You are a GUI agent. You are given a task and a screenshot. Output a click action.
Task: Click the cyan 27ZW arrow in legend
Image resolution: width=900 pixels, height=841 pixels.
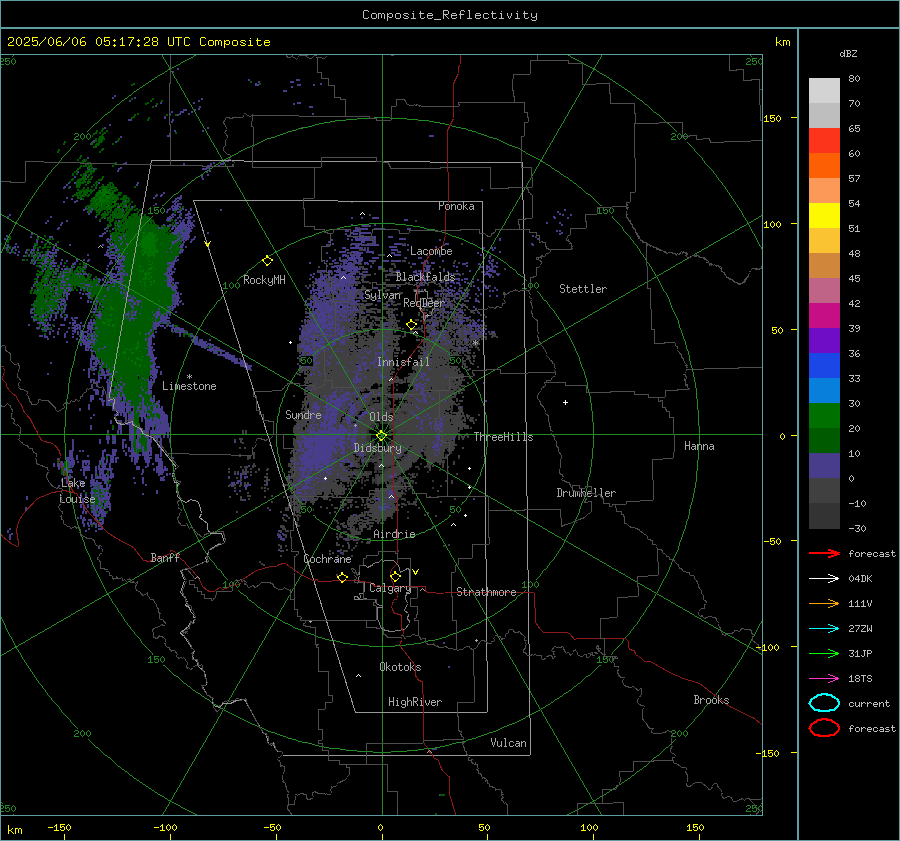[824, 629]
